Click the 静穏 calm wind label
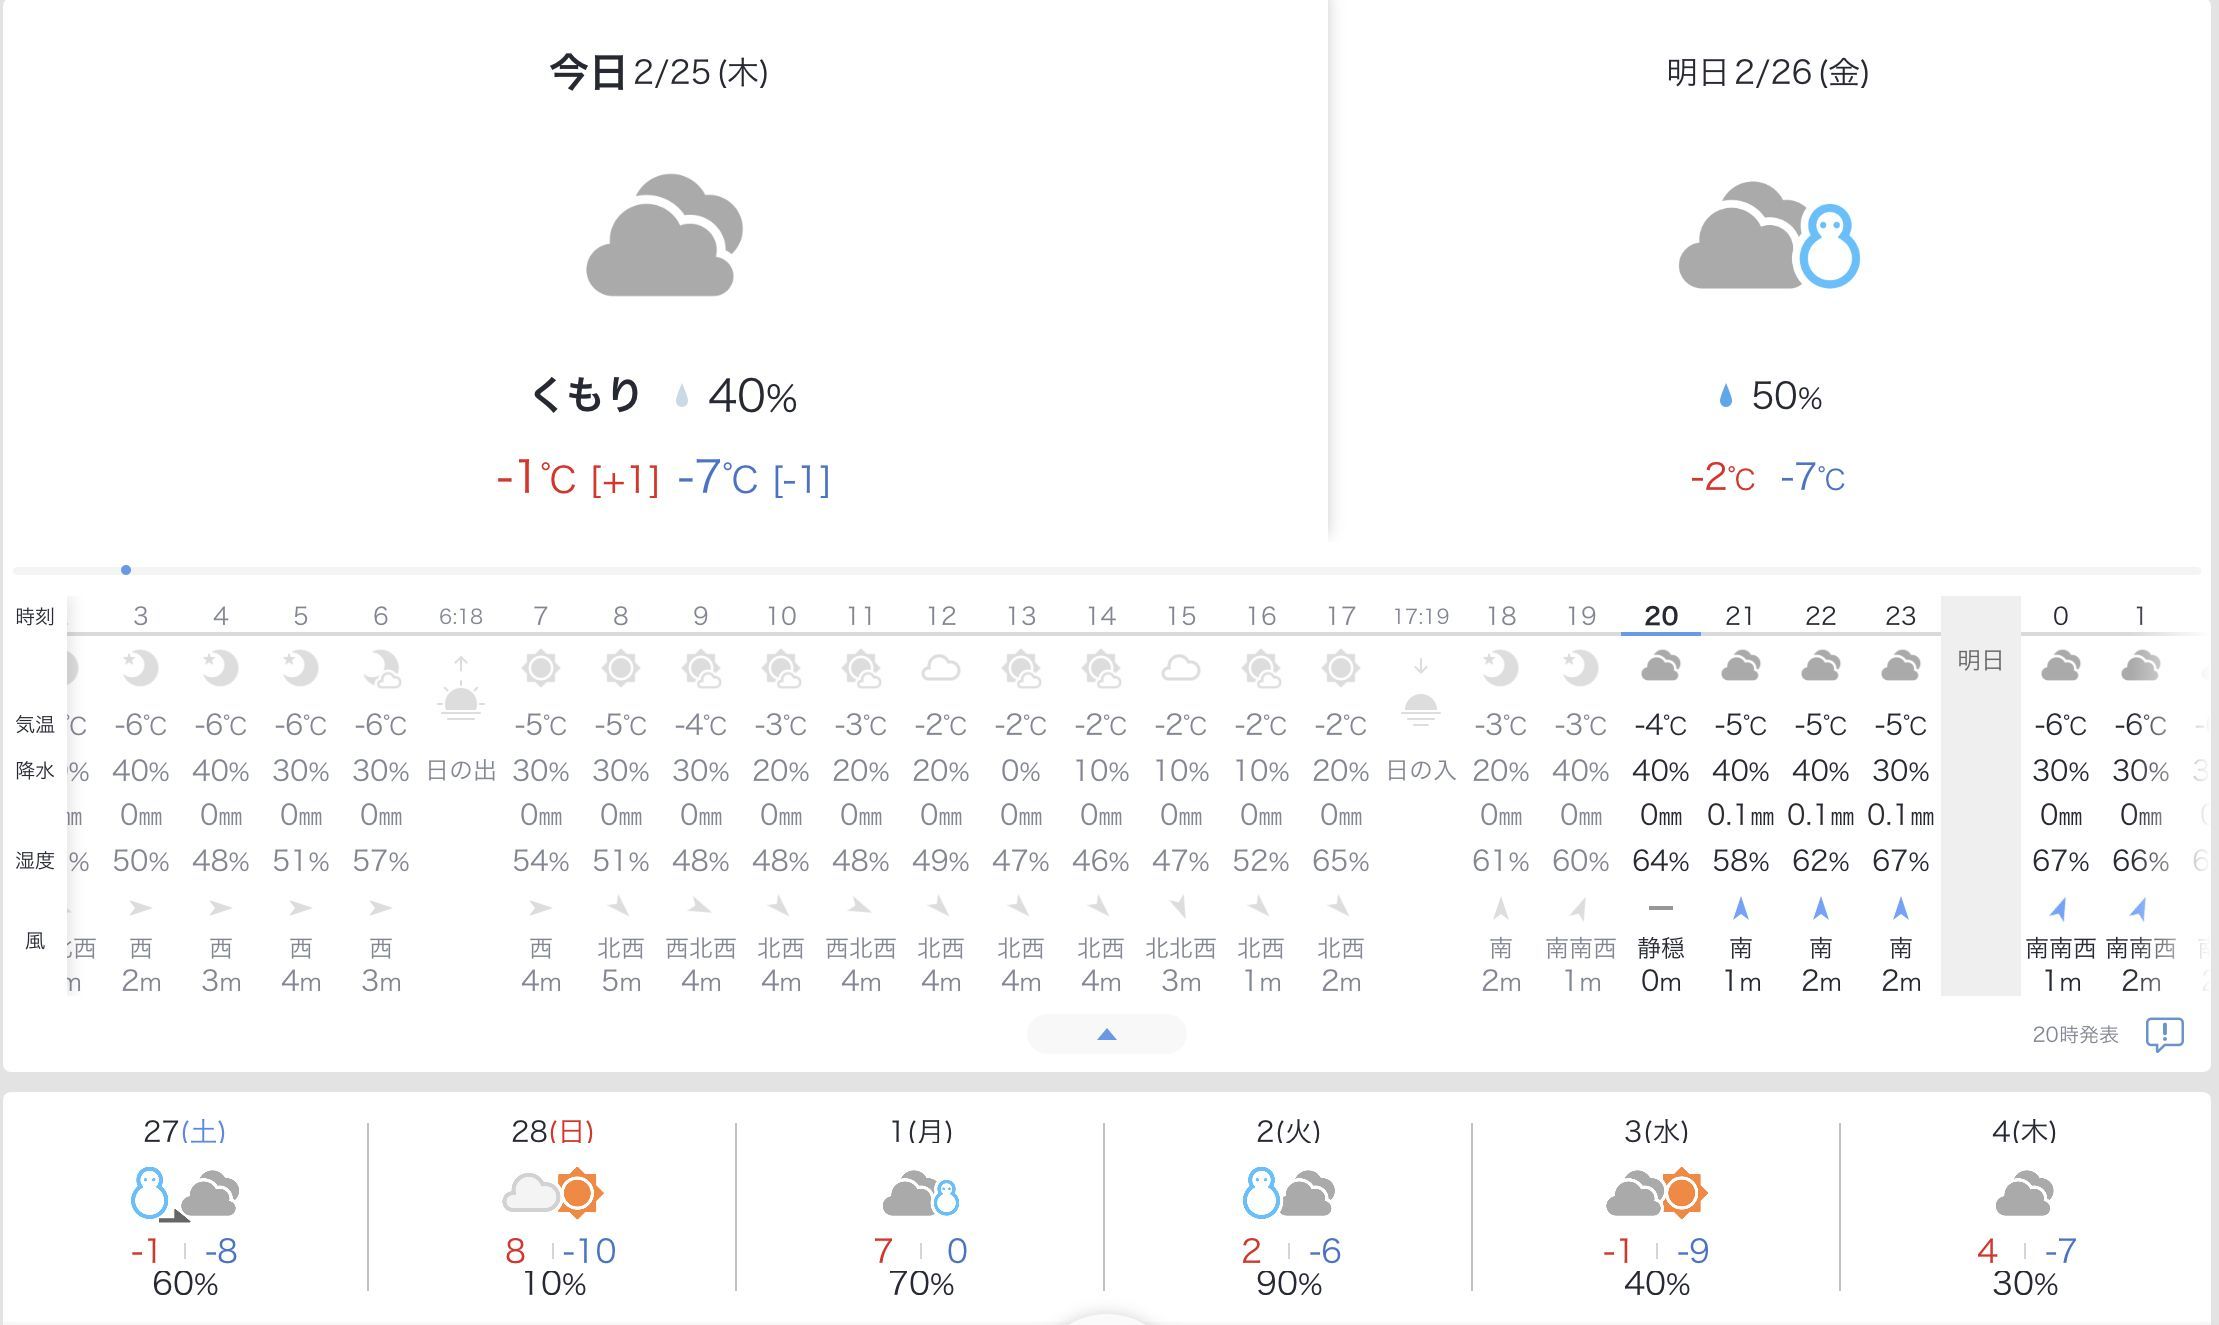 (x=1660, y=948)
